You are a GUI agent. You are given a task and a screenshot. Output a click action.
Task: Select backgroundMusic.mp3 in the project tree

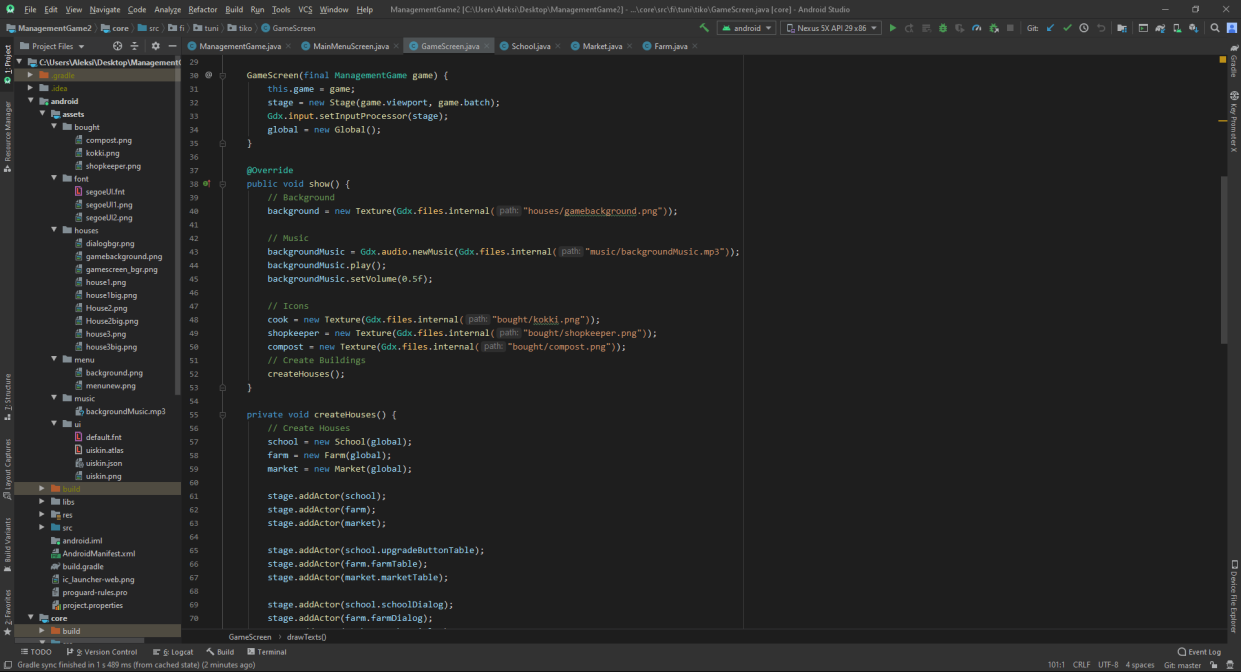pos(125,411)
